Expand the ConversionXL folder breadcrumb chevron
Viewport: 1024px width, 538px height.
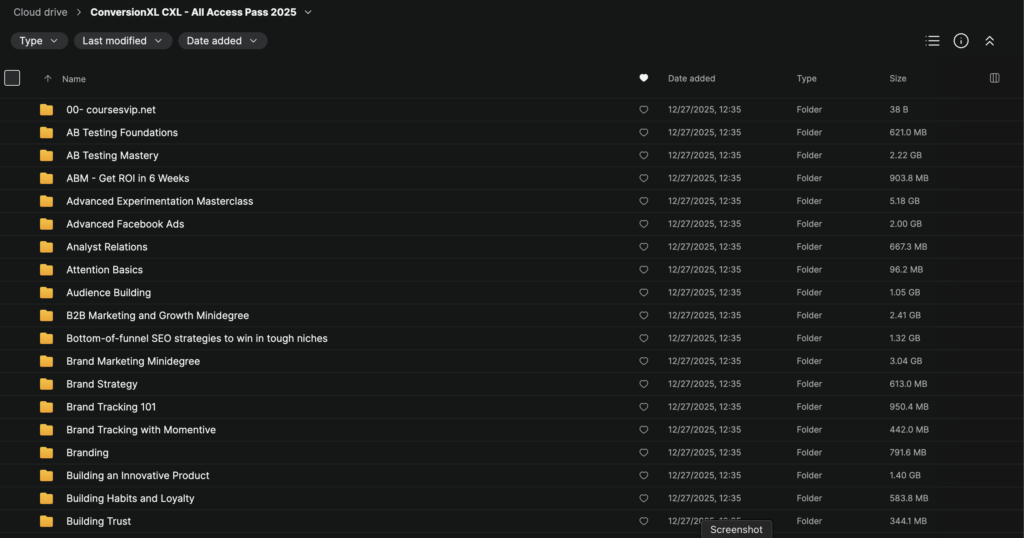click(x=308, y=12)
